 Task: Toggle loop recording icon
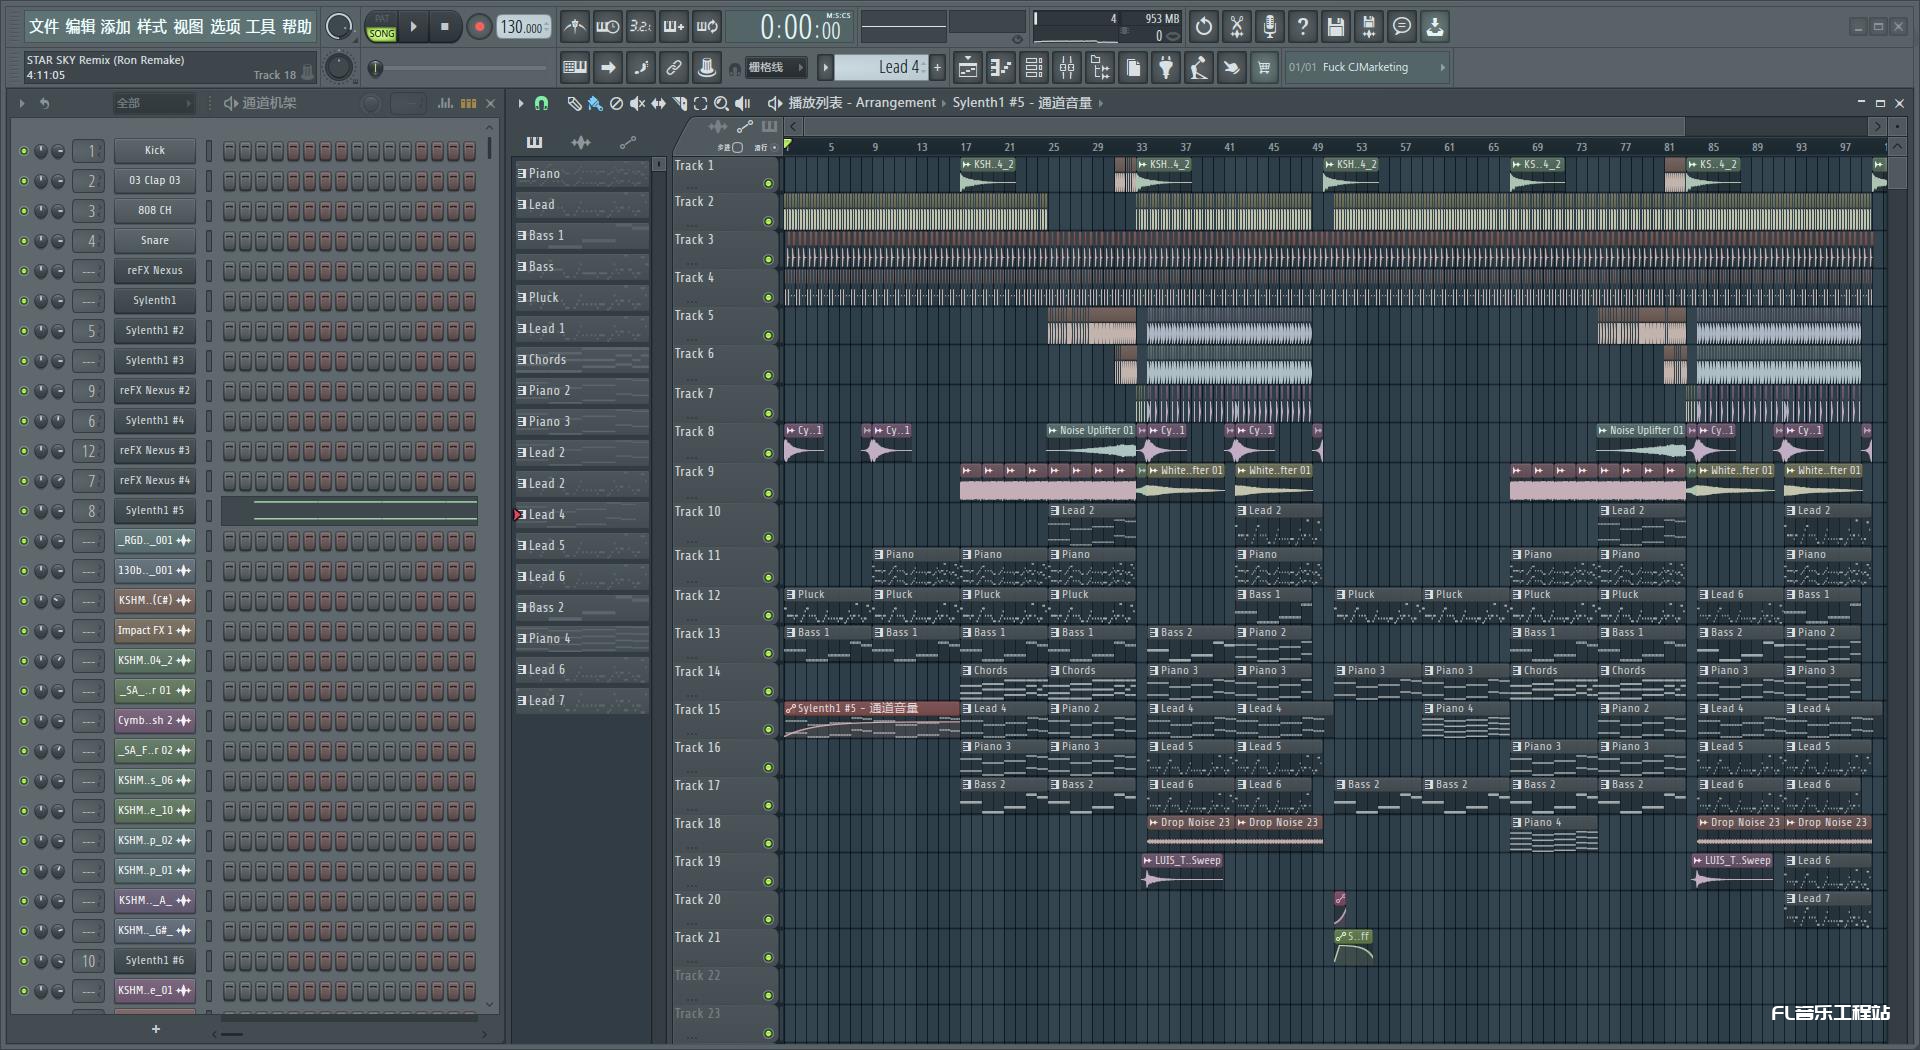click(x=707, y=27)
